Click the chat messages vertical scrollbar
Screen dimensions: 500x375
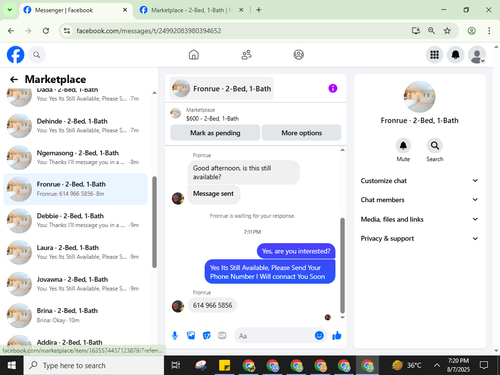point(342,265)
